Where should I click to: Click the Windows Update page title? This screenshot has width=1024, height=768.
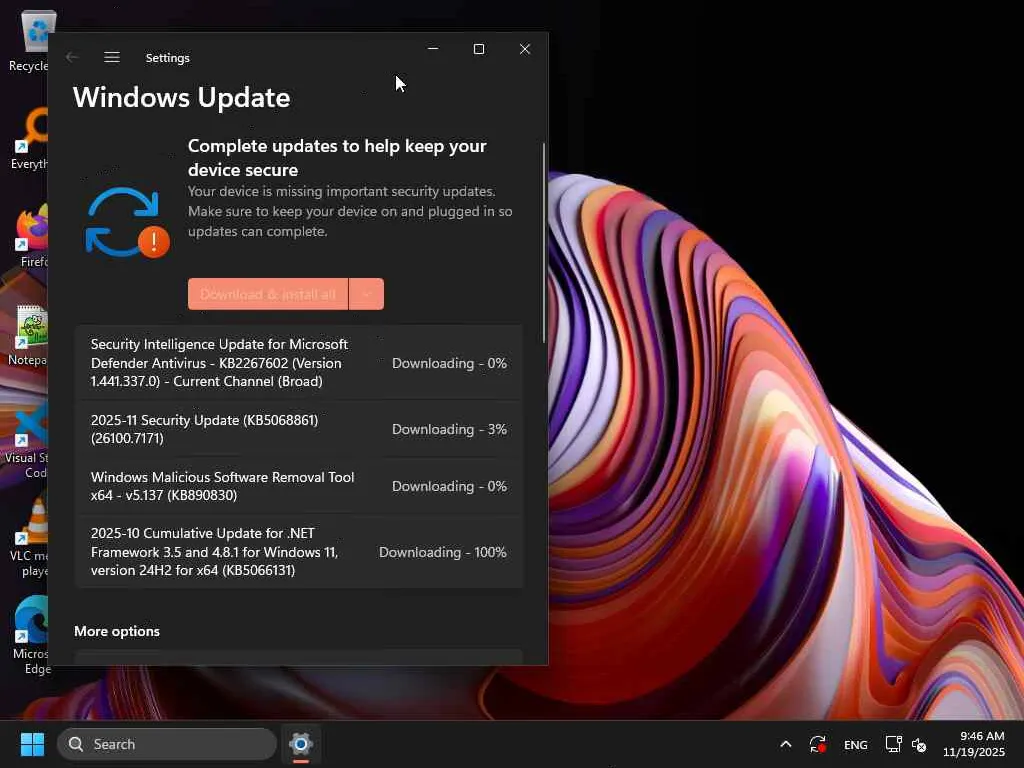(x=182, y=97)
